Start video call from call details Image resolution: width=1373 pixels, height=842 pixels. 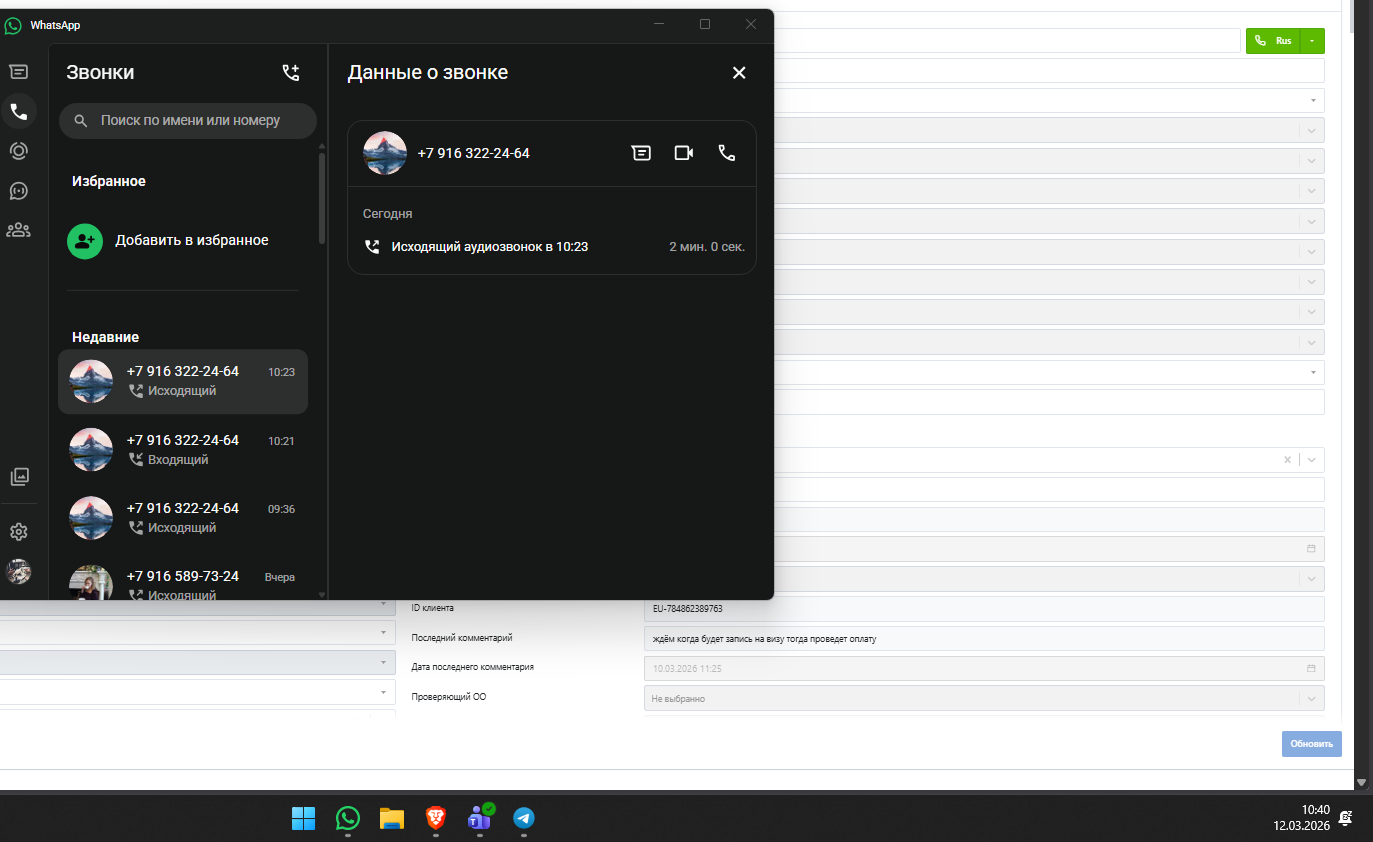[684, 153]
